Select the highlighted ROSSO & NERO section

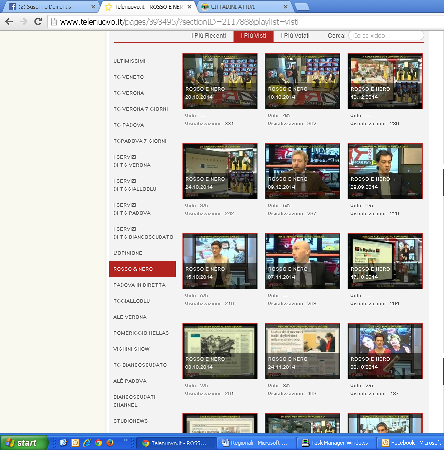142,269
